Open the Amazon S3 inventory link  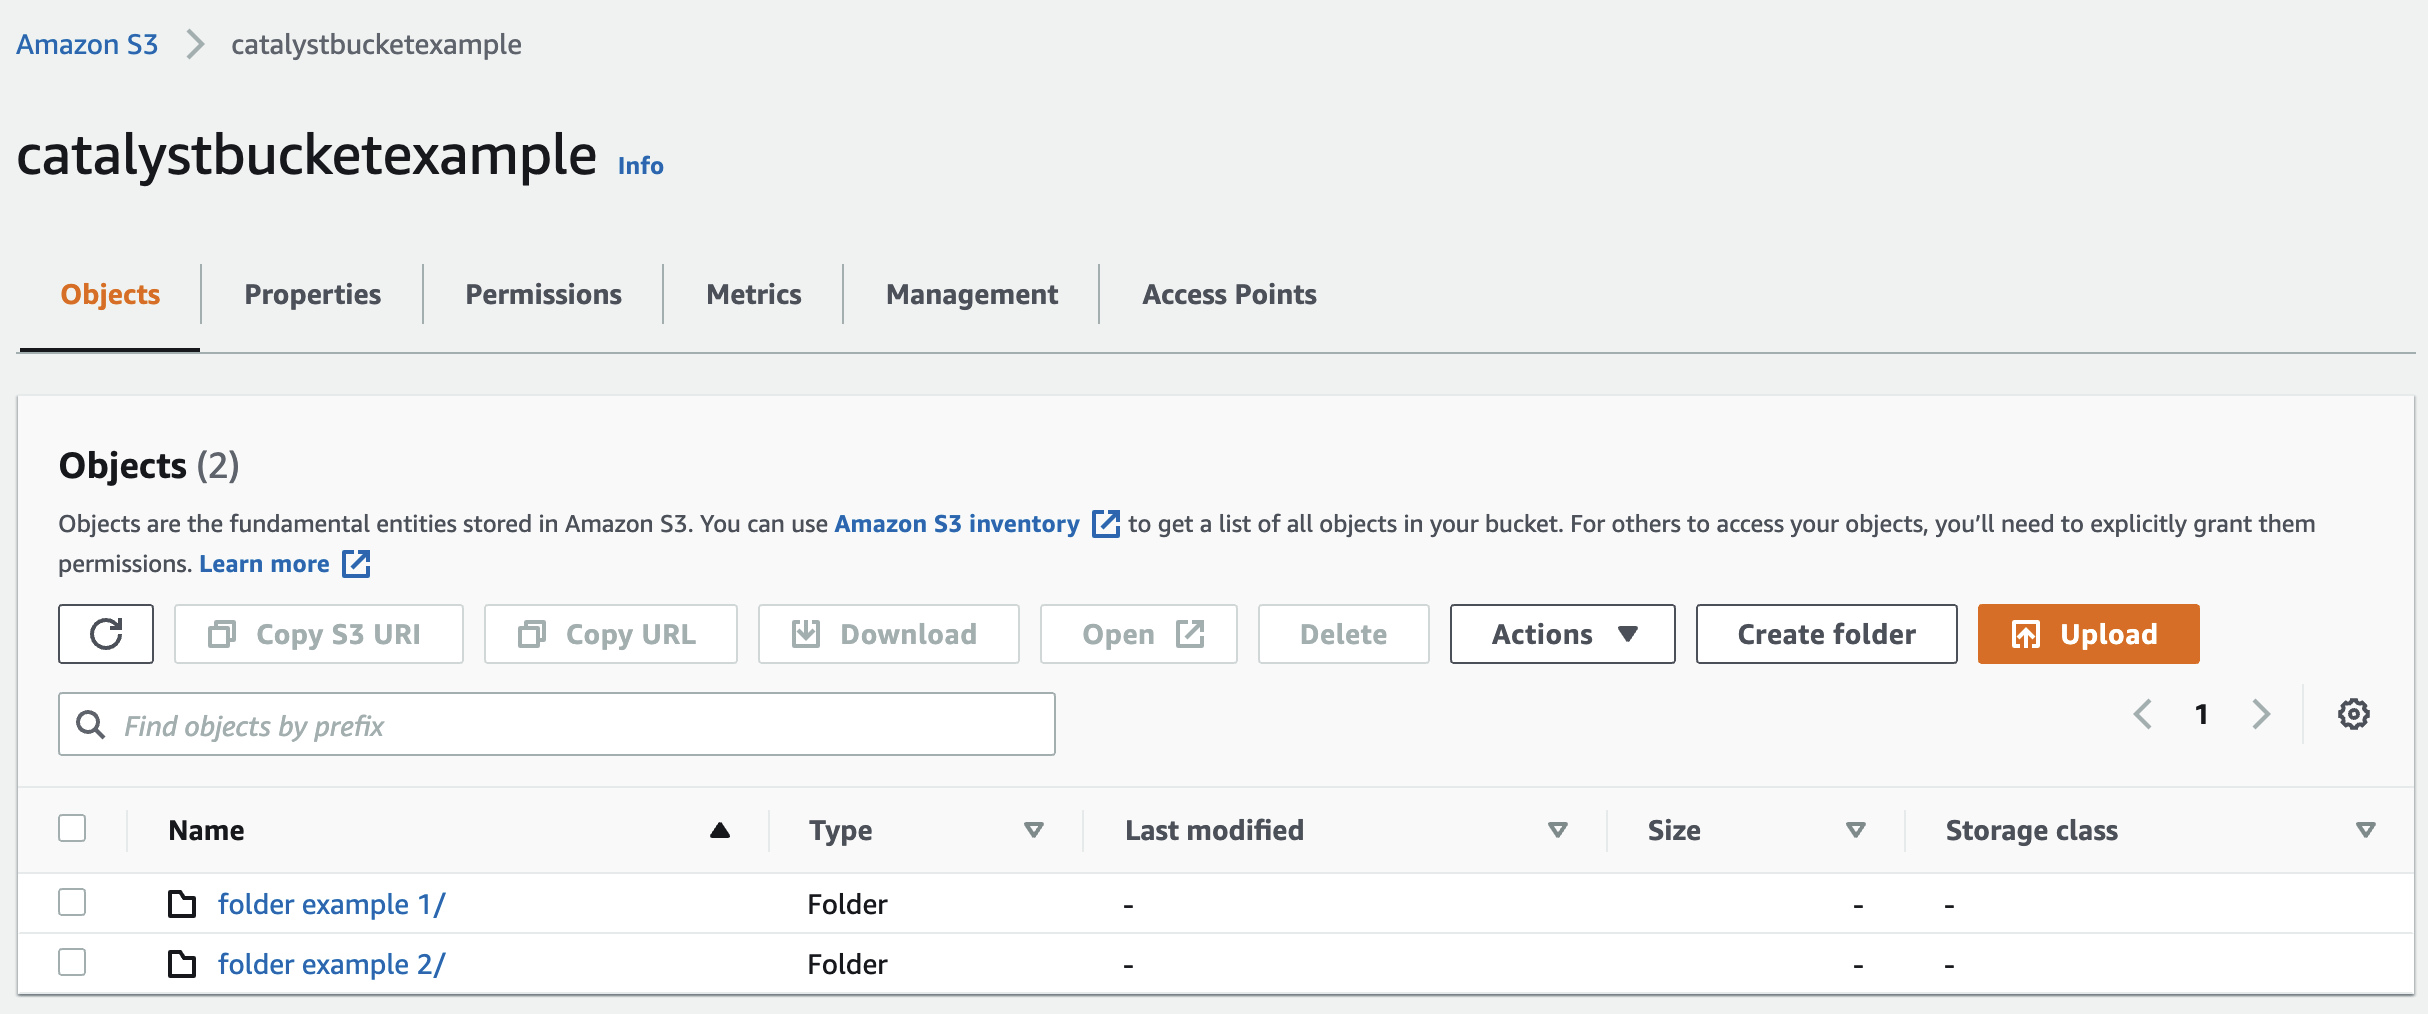(957, 524)
